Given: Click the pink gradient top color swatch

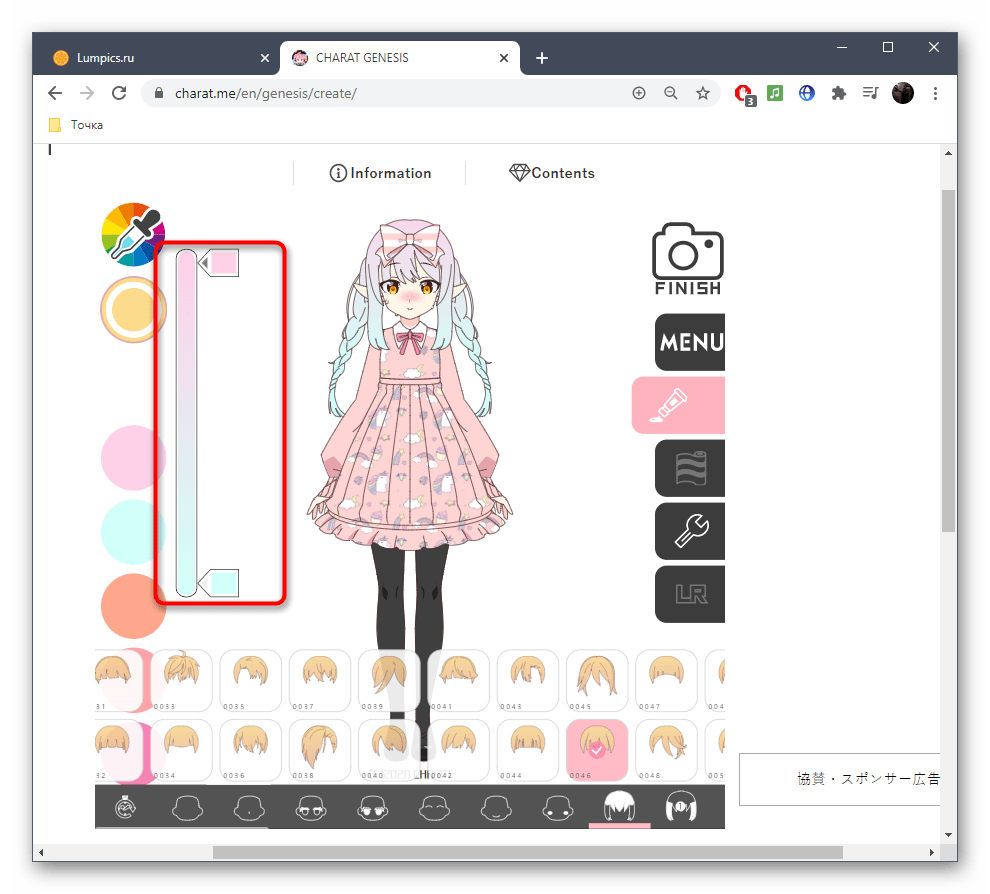Looking at the screenshot, I should pyautogui.click(x=223, y=263).
